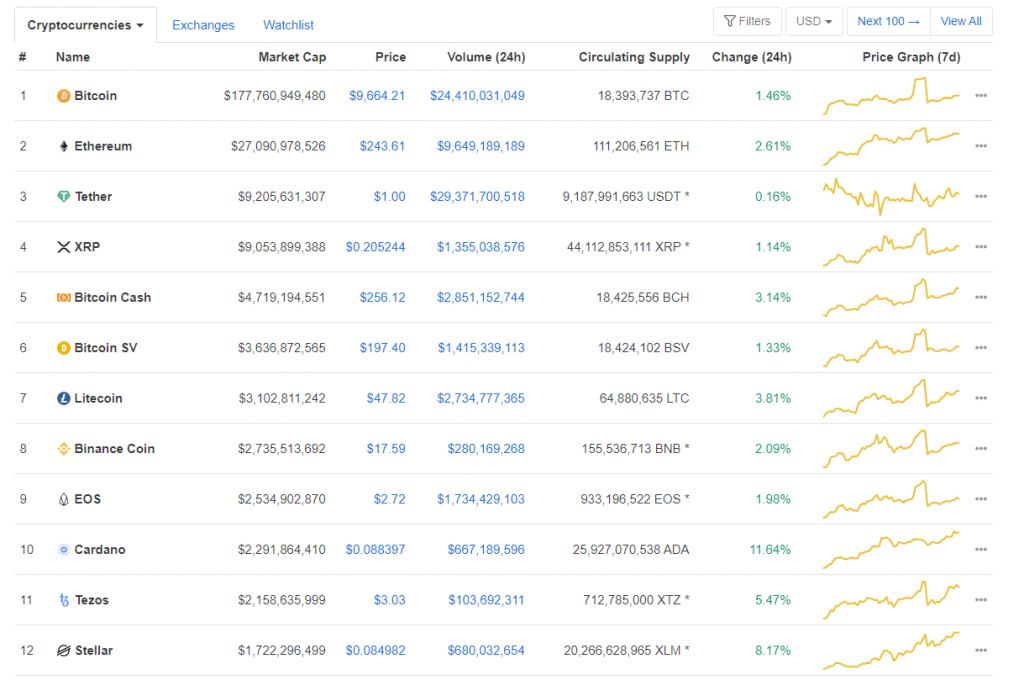Open the more options menu for Tezos row
The height and width of the screenshot is (680, 1024).
[x=980, y=600]
